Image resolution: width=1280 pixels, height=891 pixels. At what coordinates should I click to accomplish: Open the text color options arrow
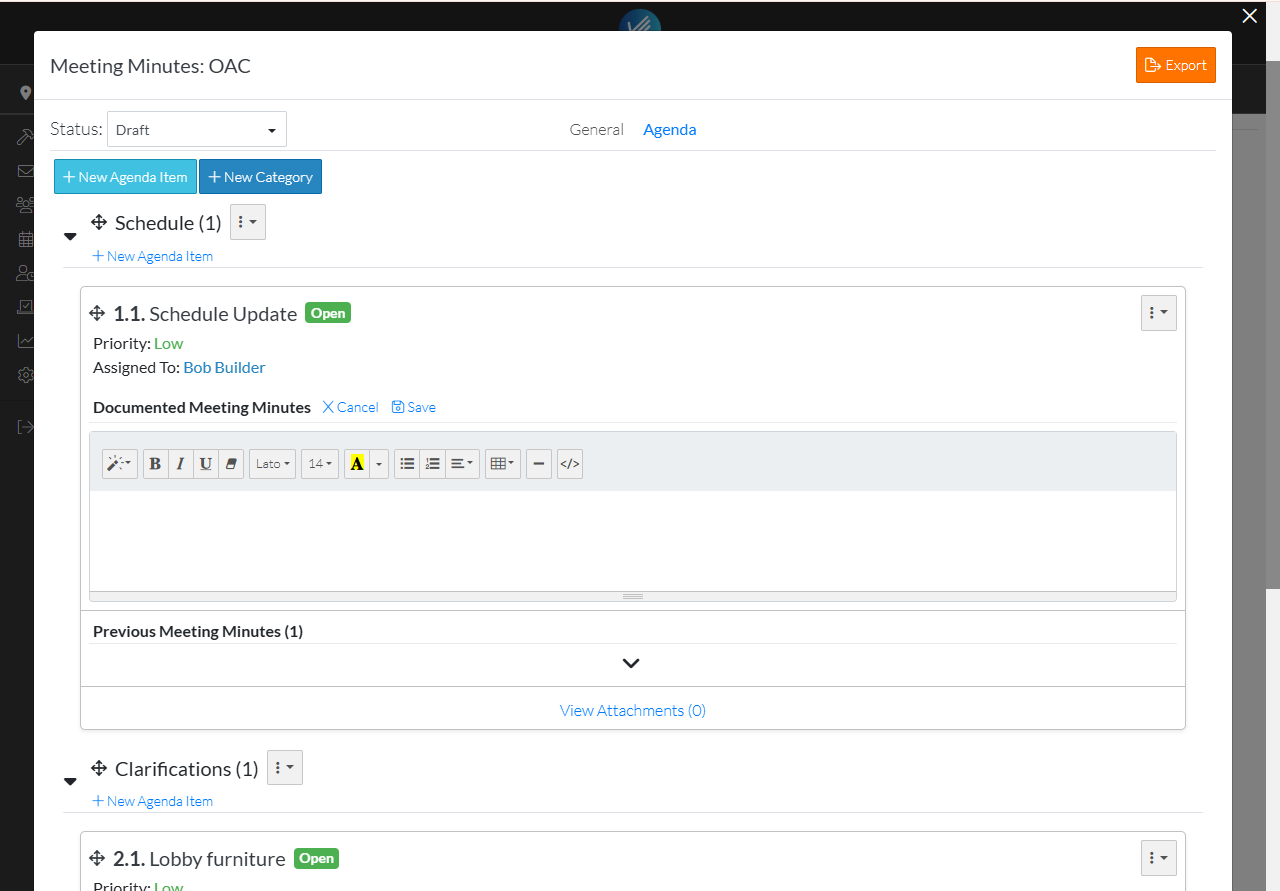click(x=379, y=464)
